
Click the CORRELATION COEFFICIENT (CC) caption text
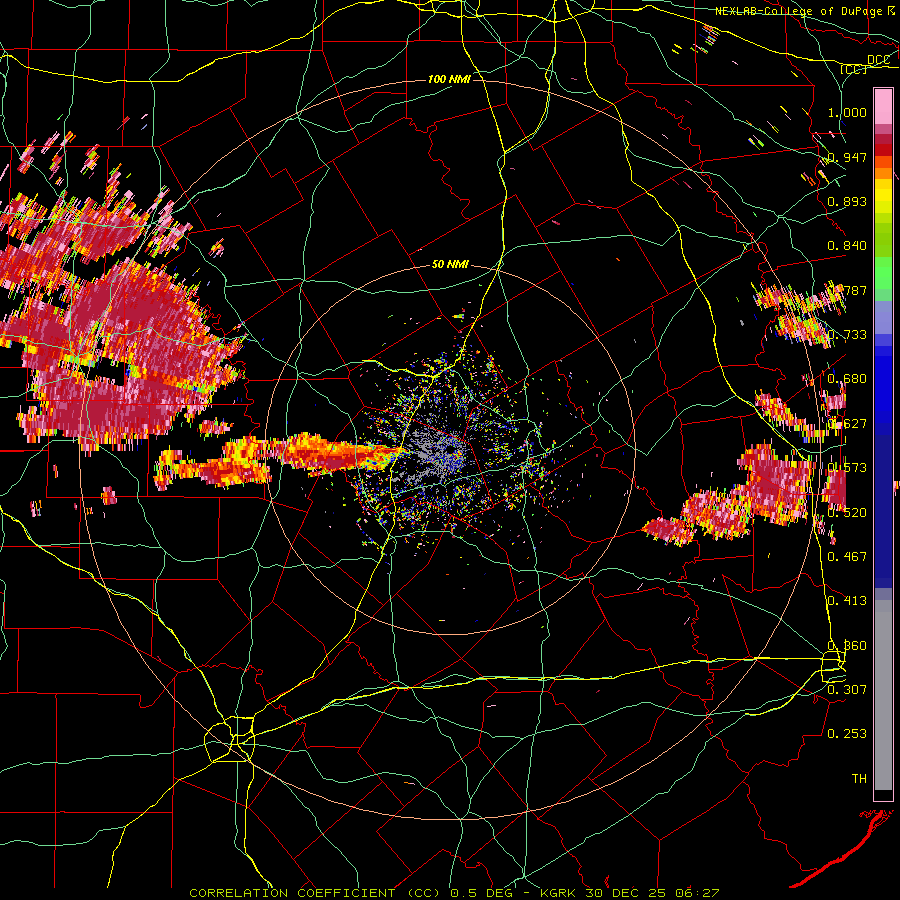[x=314, y=893]
